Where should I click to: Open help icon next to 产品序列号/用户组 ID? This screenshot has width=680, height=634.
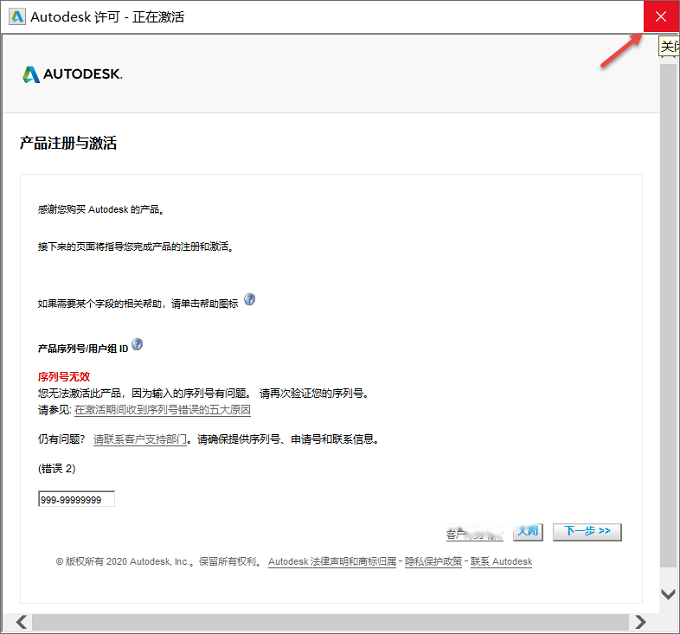(137, 344)
